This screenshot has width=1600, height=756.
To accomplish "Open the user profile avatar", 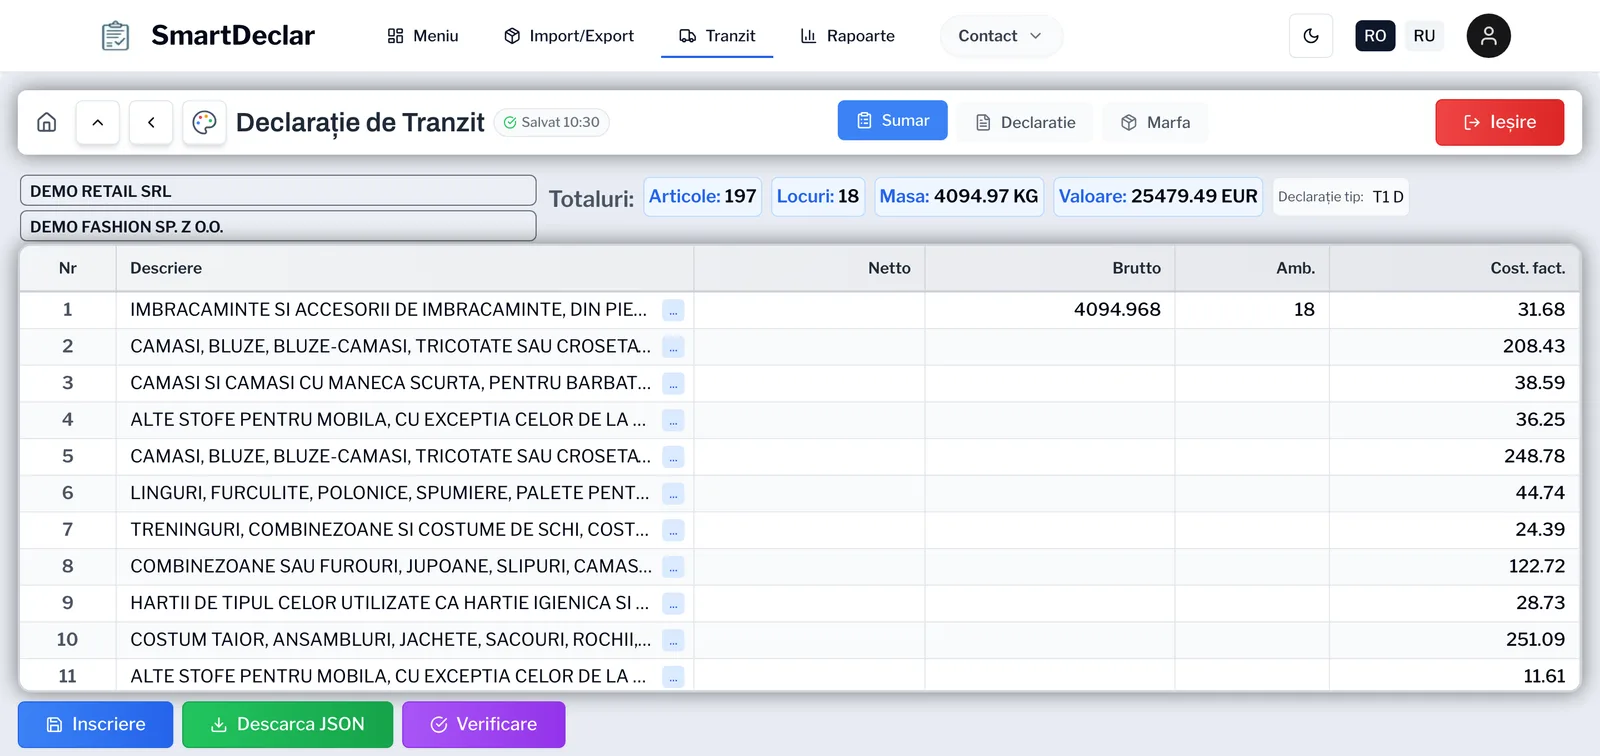I will [x=1488, y=36].
